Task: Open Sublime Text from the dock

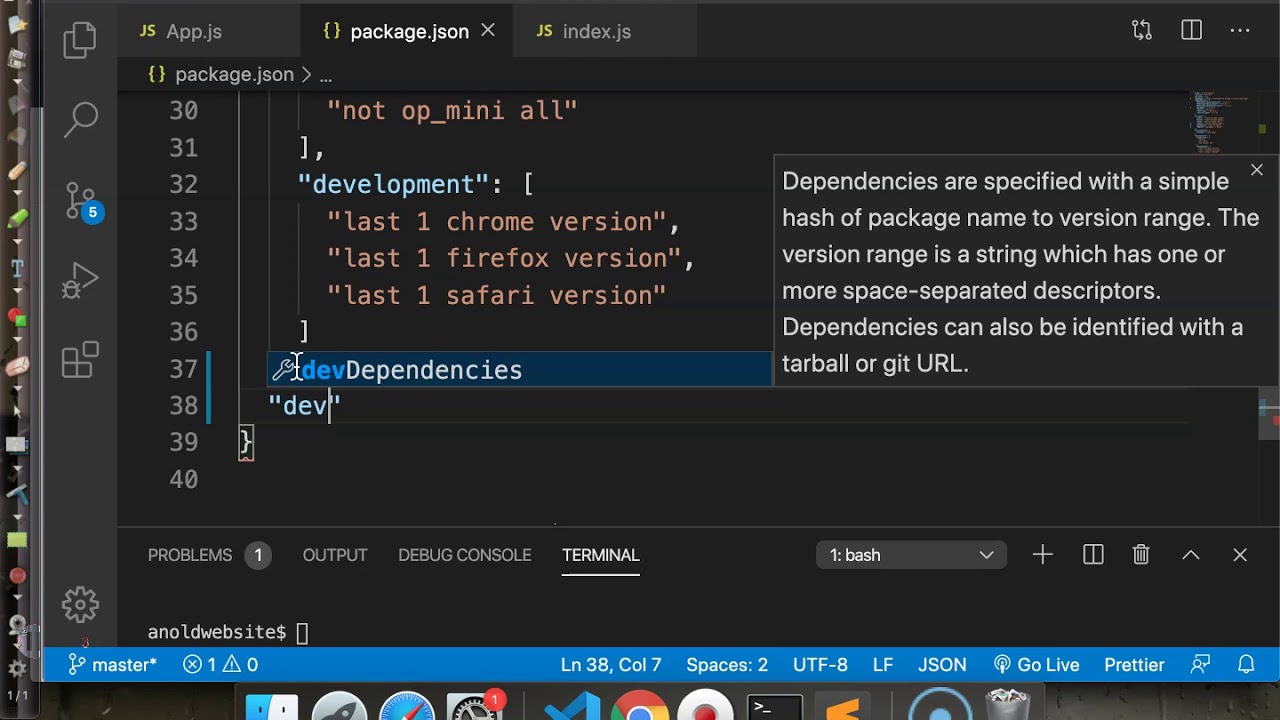Action: 842,706
